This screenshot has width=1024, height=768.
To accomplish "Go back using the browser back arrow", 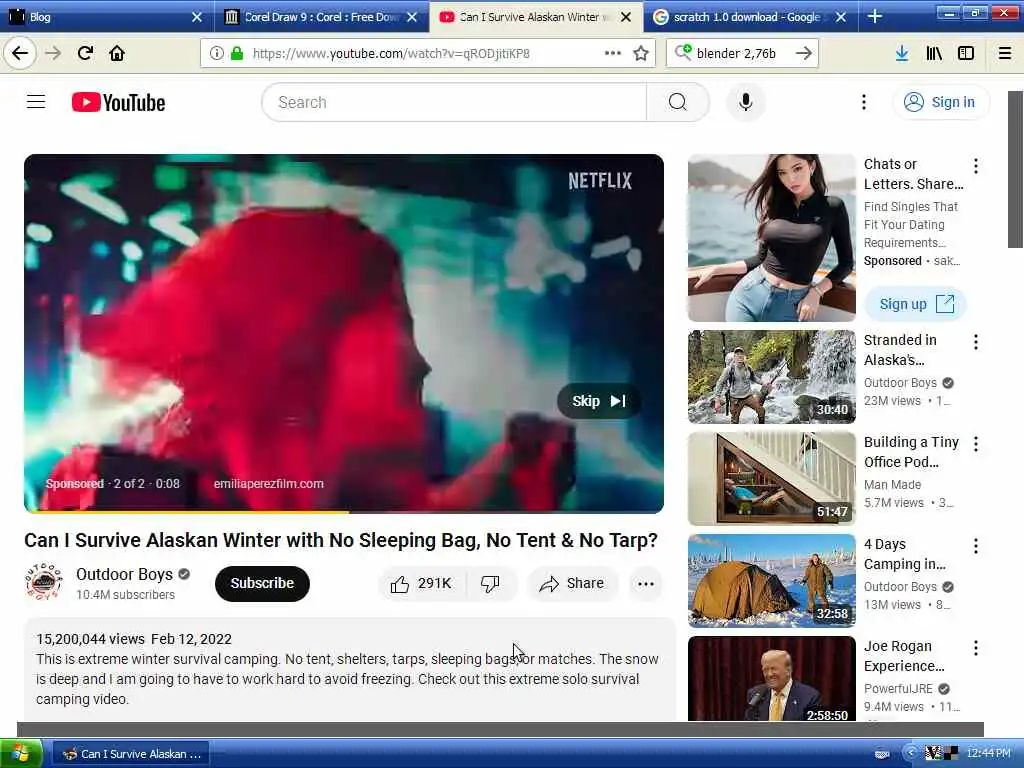I will (x=20, y=53).
